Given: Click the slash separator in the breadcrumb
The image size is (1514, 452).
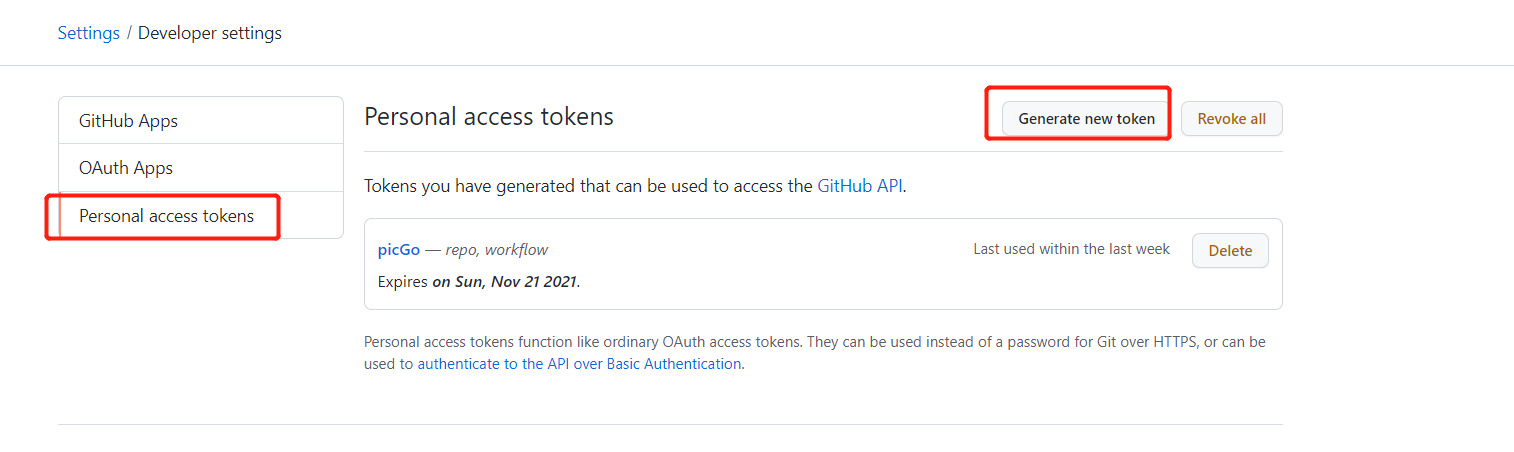Looking at the screenshot, I should click(129, 33).
